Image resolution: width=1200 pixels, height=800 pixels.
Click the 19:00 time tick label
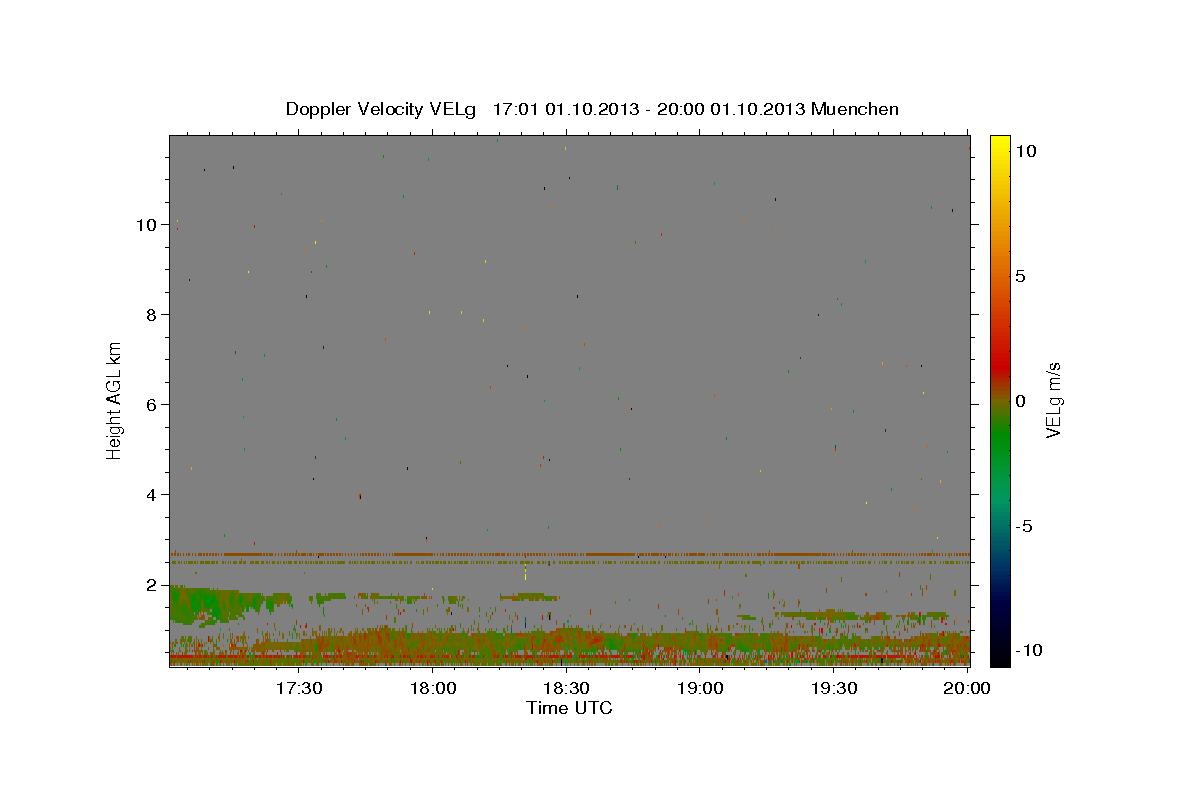coord(700,688)
